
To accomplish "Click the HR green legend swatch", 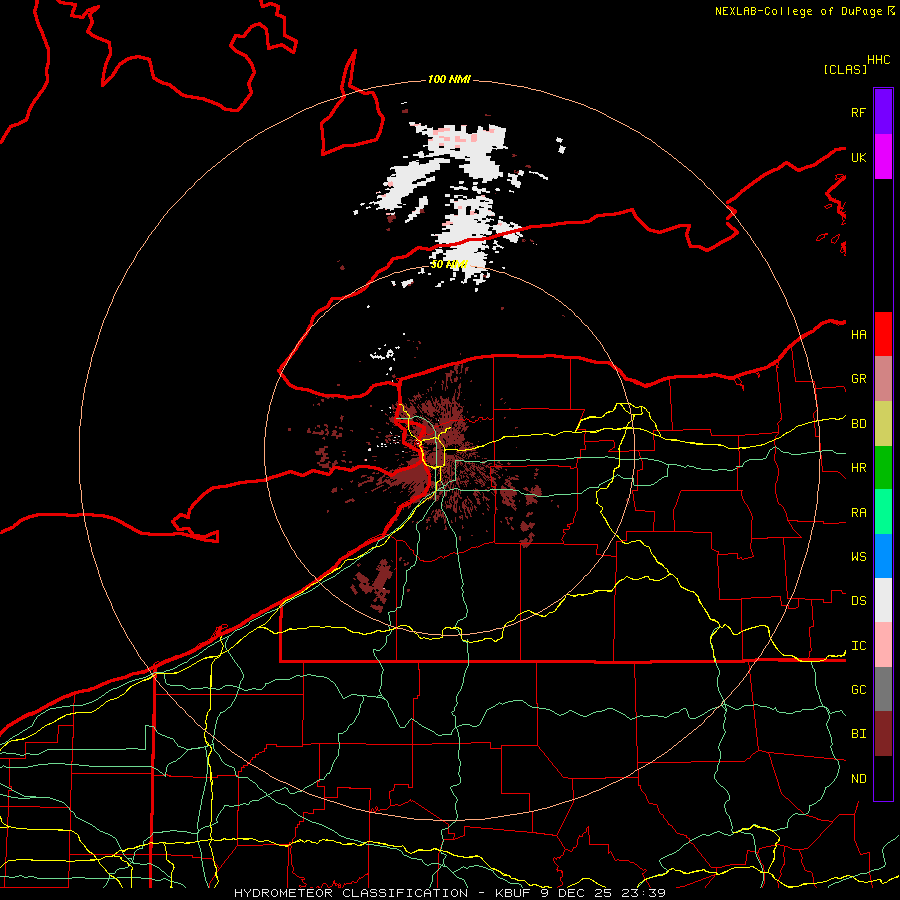I will 883,468.
